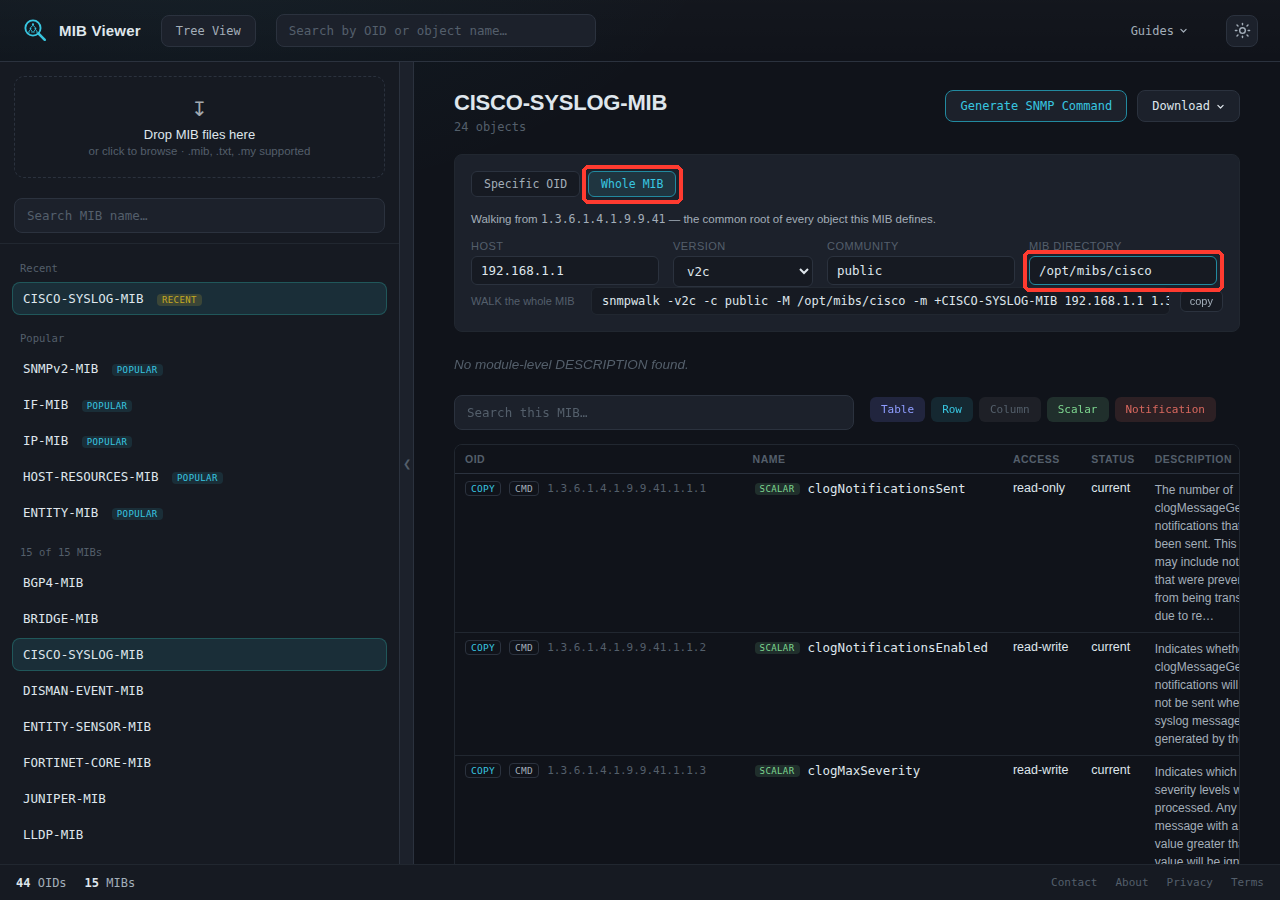Screen dimensions: 1280x900
Task: Select BRIDGE-MIB in the MIB list
Action: [199, 619]
